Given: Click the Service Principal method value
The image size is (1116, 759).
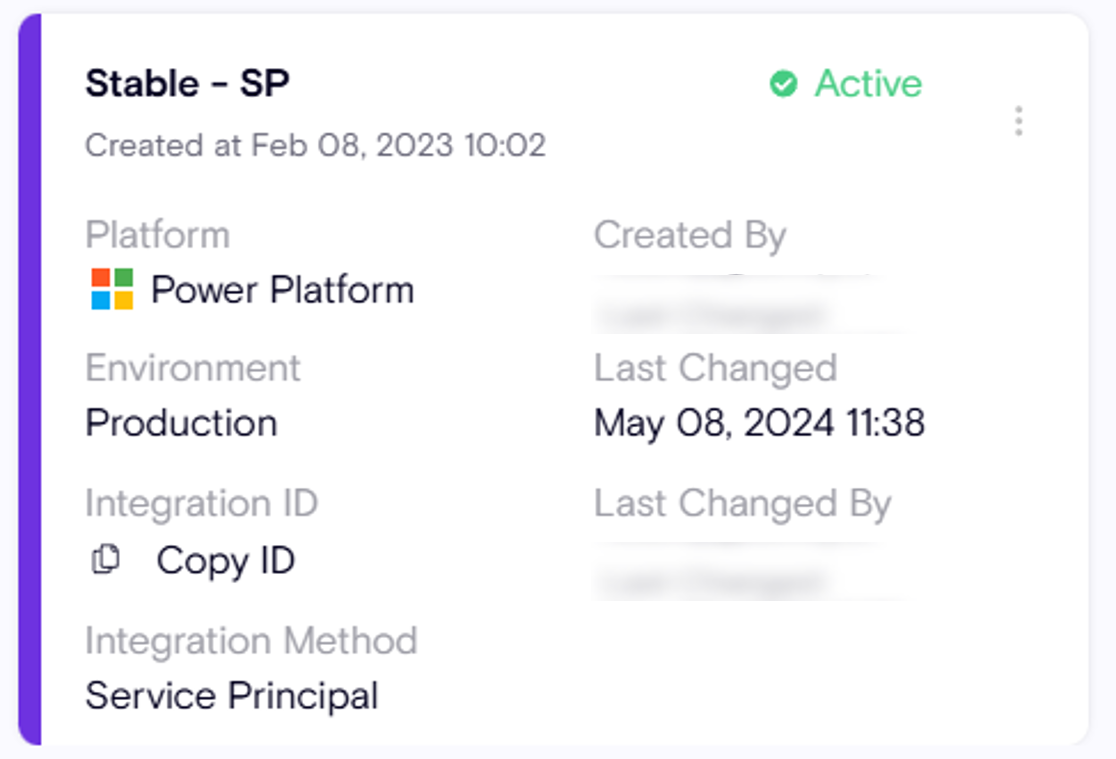Looking at the screenshot, I should tap(232, 695).
